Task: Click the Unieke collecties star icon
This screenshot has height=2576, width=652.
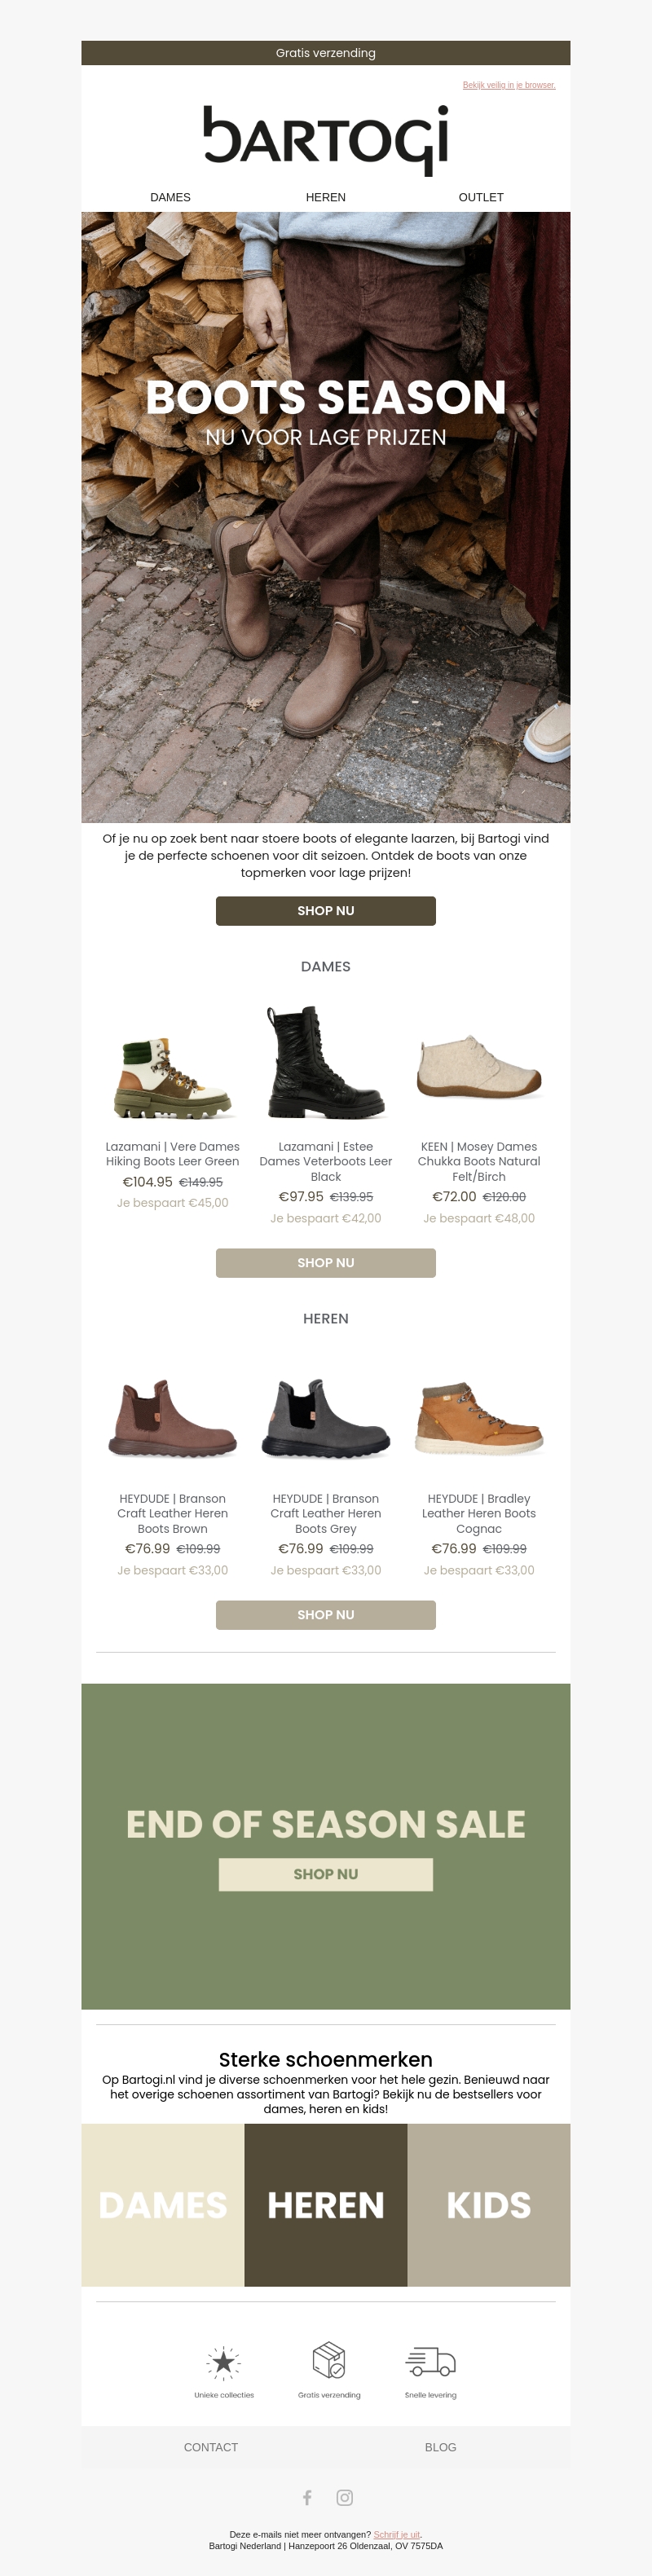Action: 224,2362
